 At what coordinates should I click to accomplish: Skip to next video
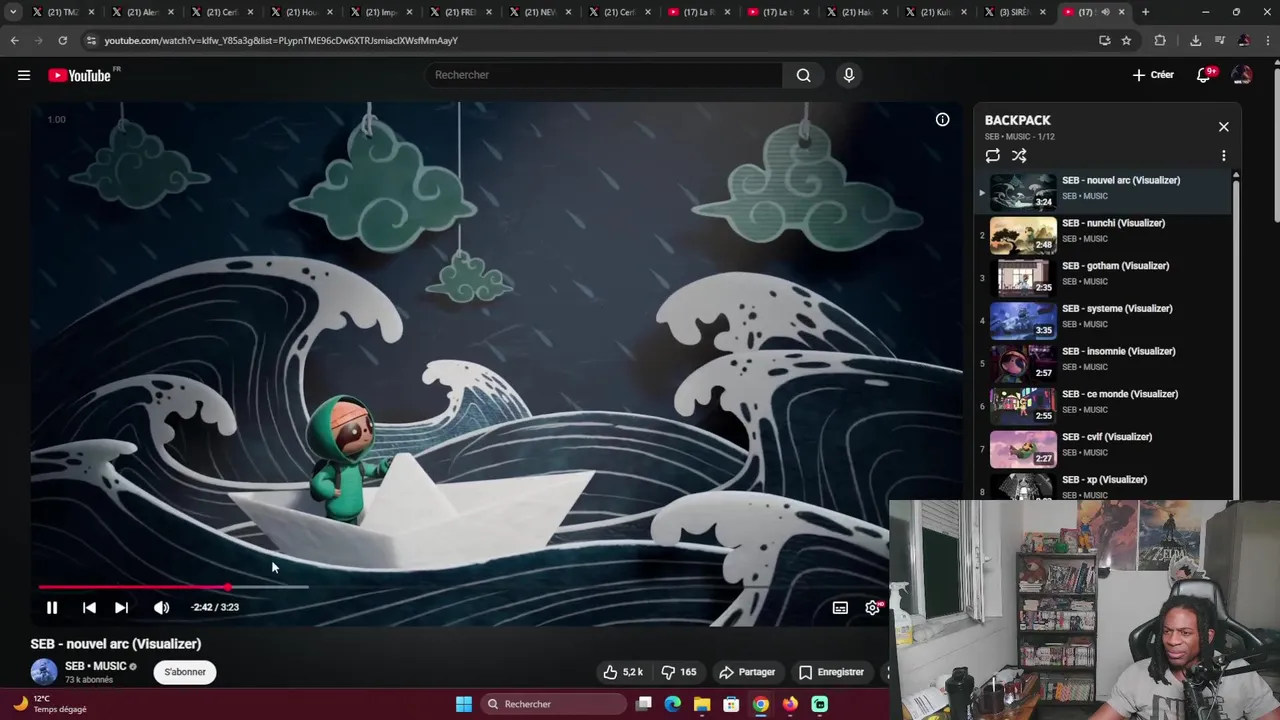point(121,607)
